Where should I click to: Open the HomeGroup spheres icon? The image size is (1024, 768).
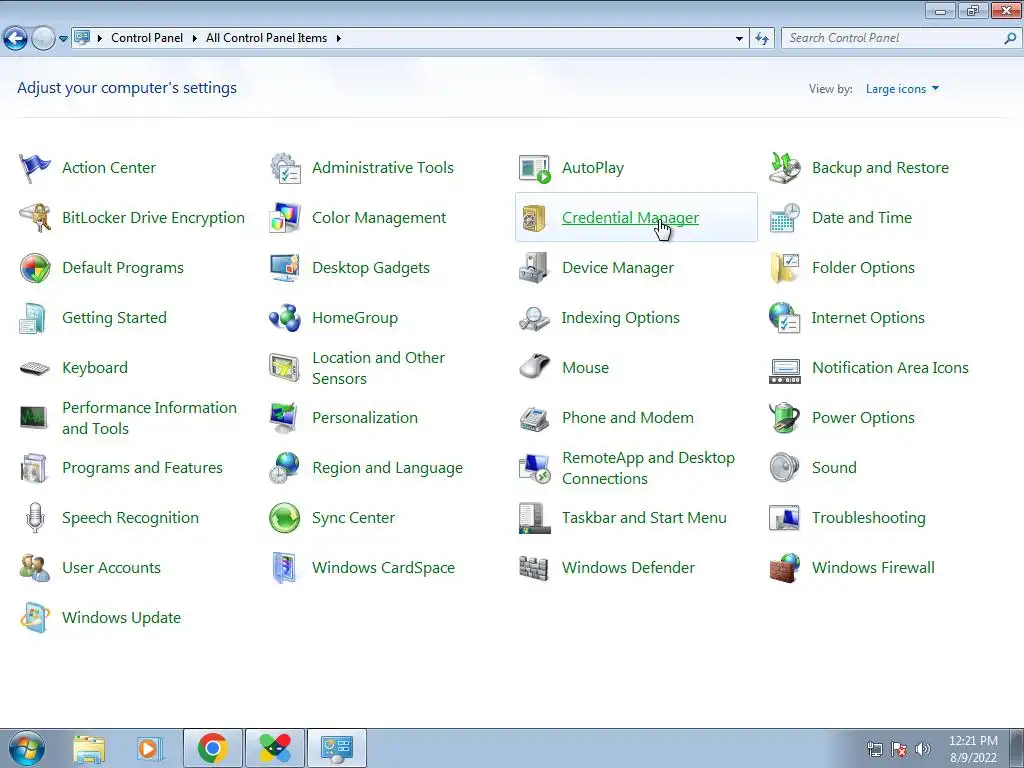(285, 318)
